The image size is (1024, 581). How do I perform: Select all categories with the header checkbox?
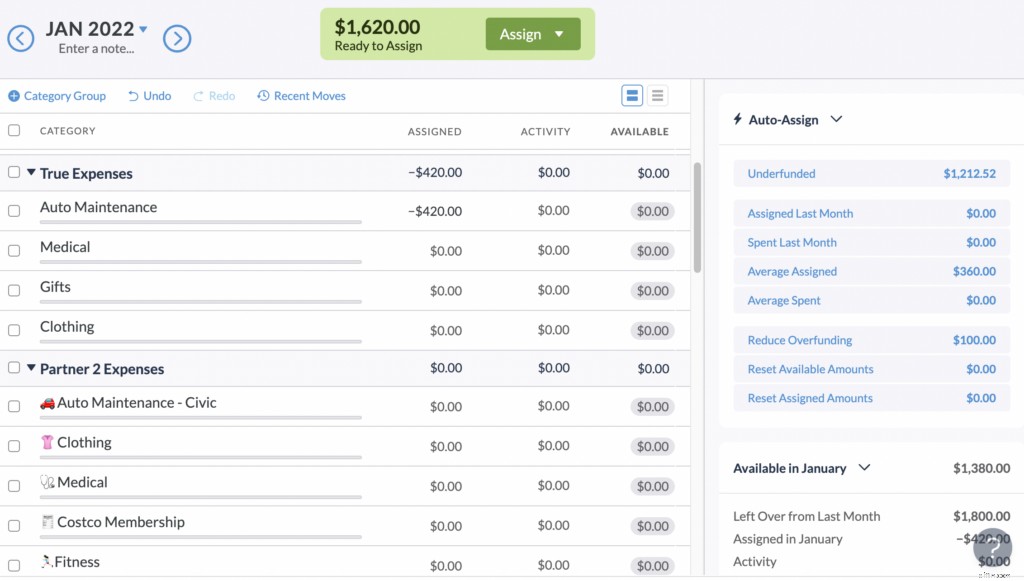(x=14, y=130)
